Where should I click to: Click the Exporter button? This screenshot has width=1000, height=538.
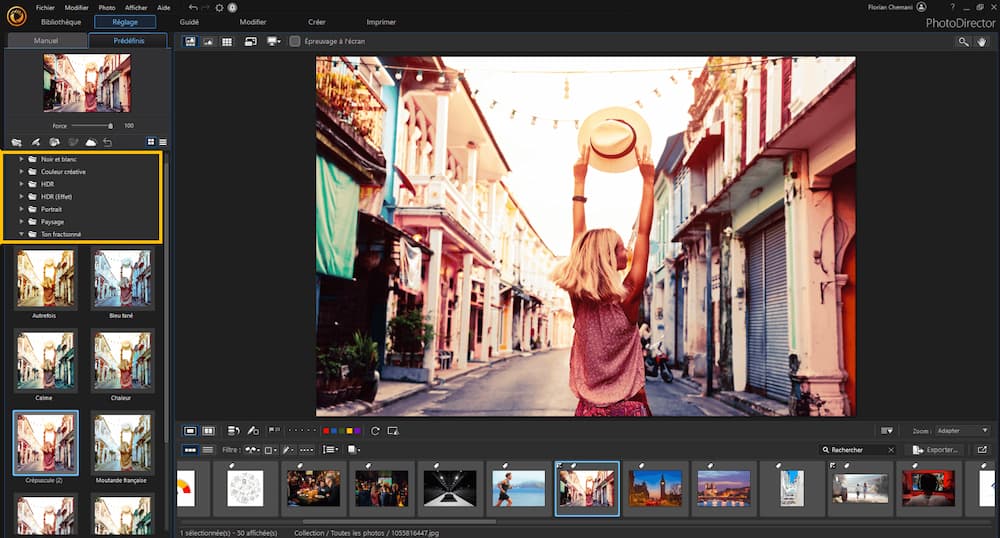click(x=936, y=449)
